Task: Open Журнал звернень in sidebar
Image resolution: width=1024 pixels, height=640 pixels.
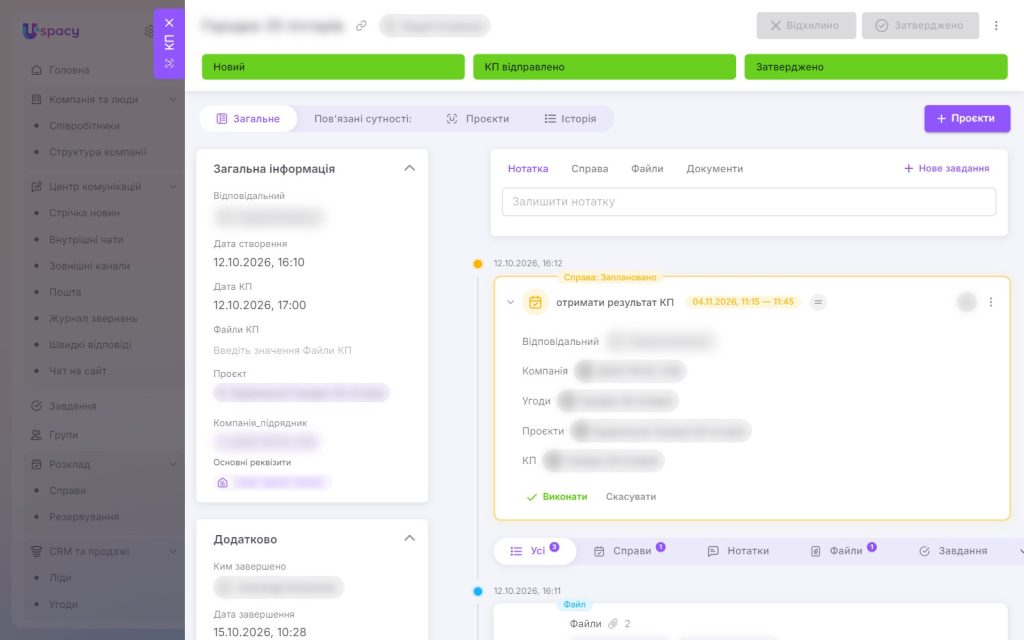Action: 93,318
